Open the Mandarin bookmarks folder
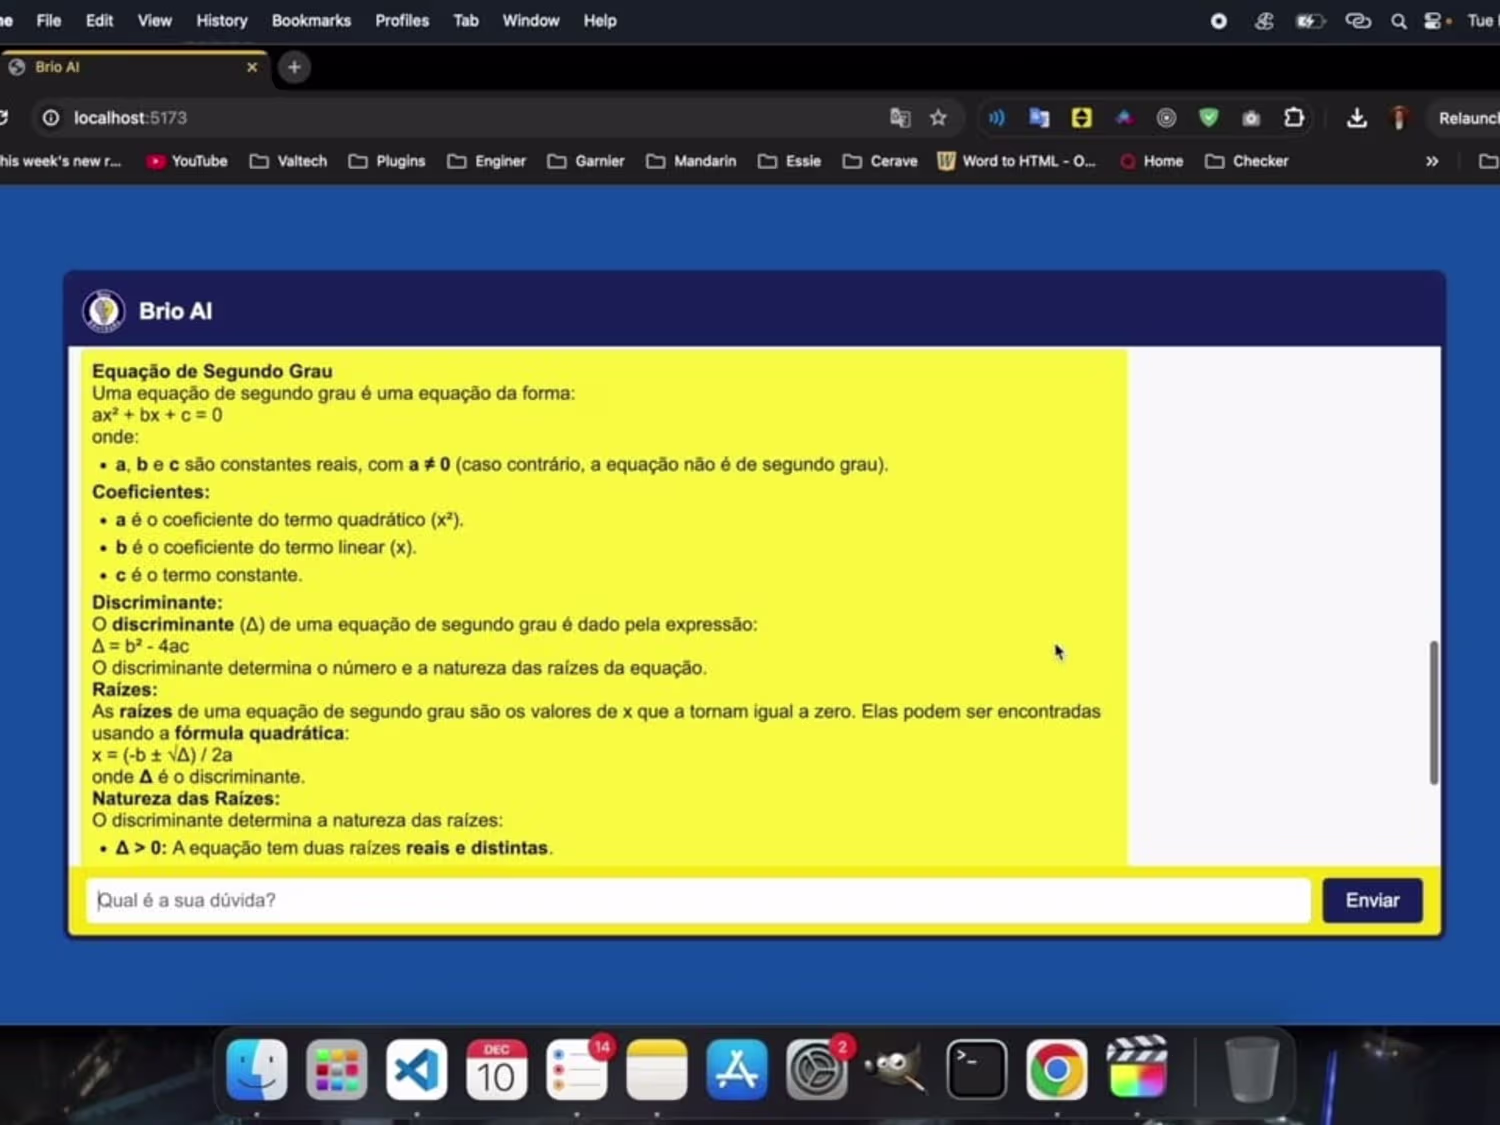This screenshot has height=1125, width=1500. pos(692,161)
